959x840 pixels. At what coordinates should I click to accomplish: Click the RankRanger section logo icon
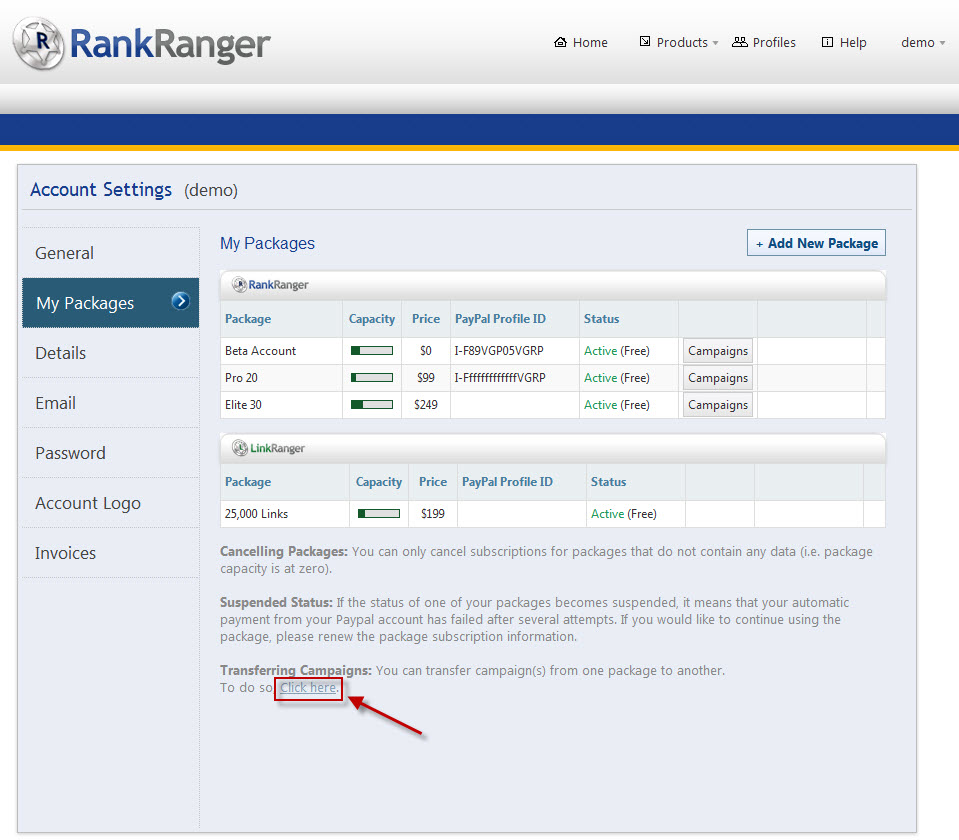tap(240, 285)
